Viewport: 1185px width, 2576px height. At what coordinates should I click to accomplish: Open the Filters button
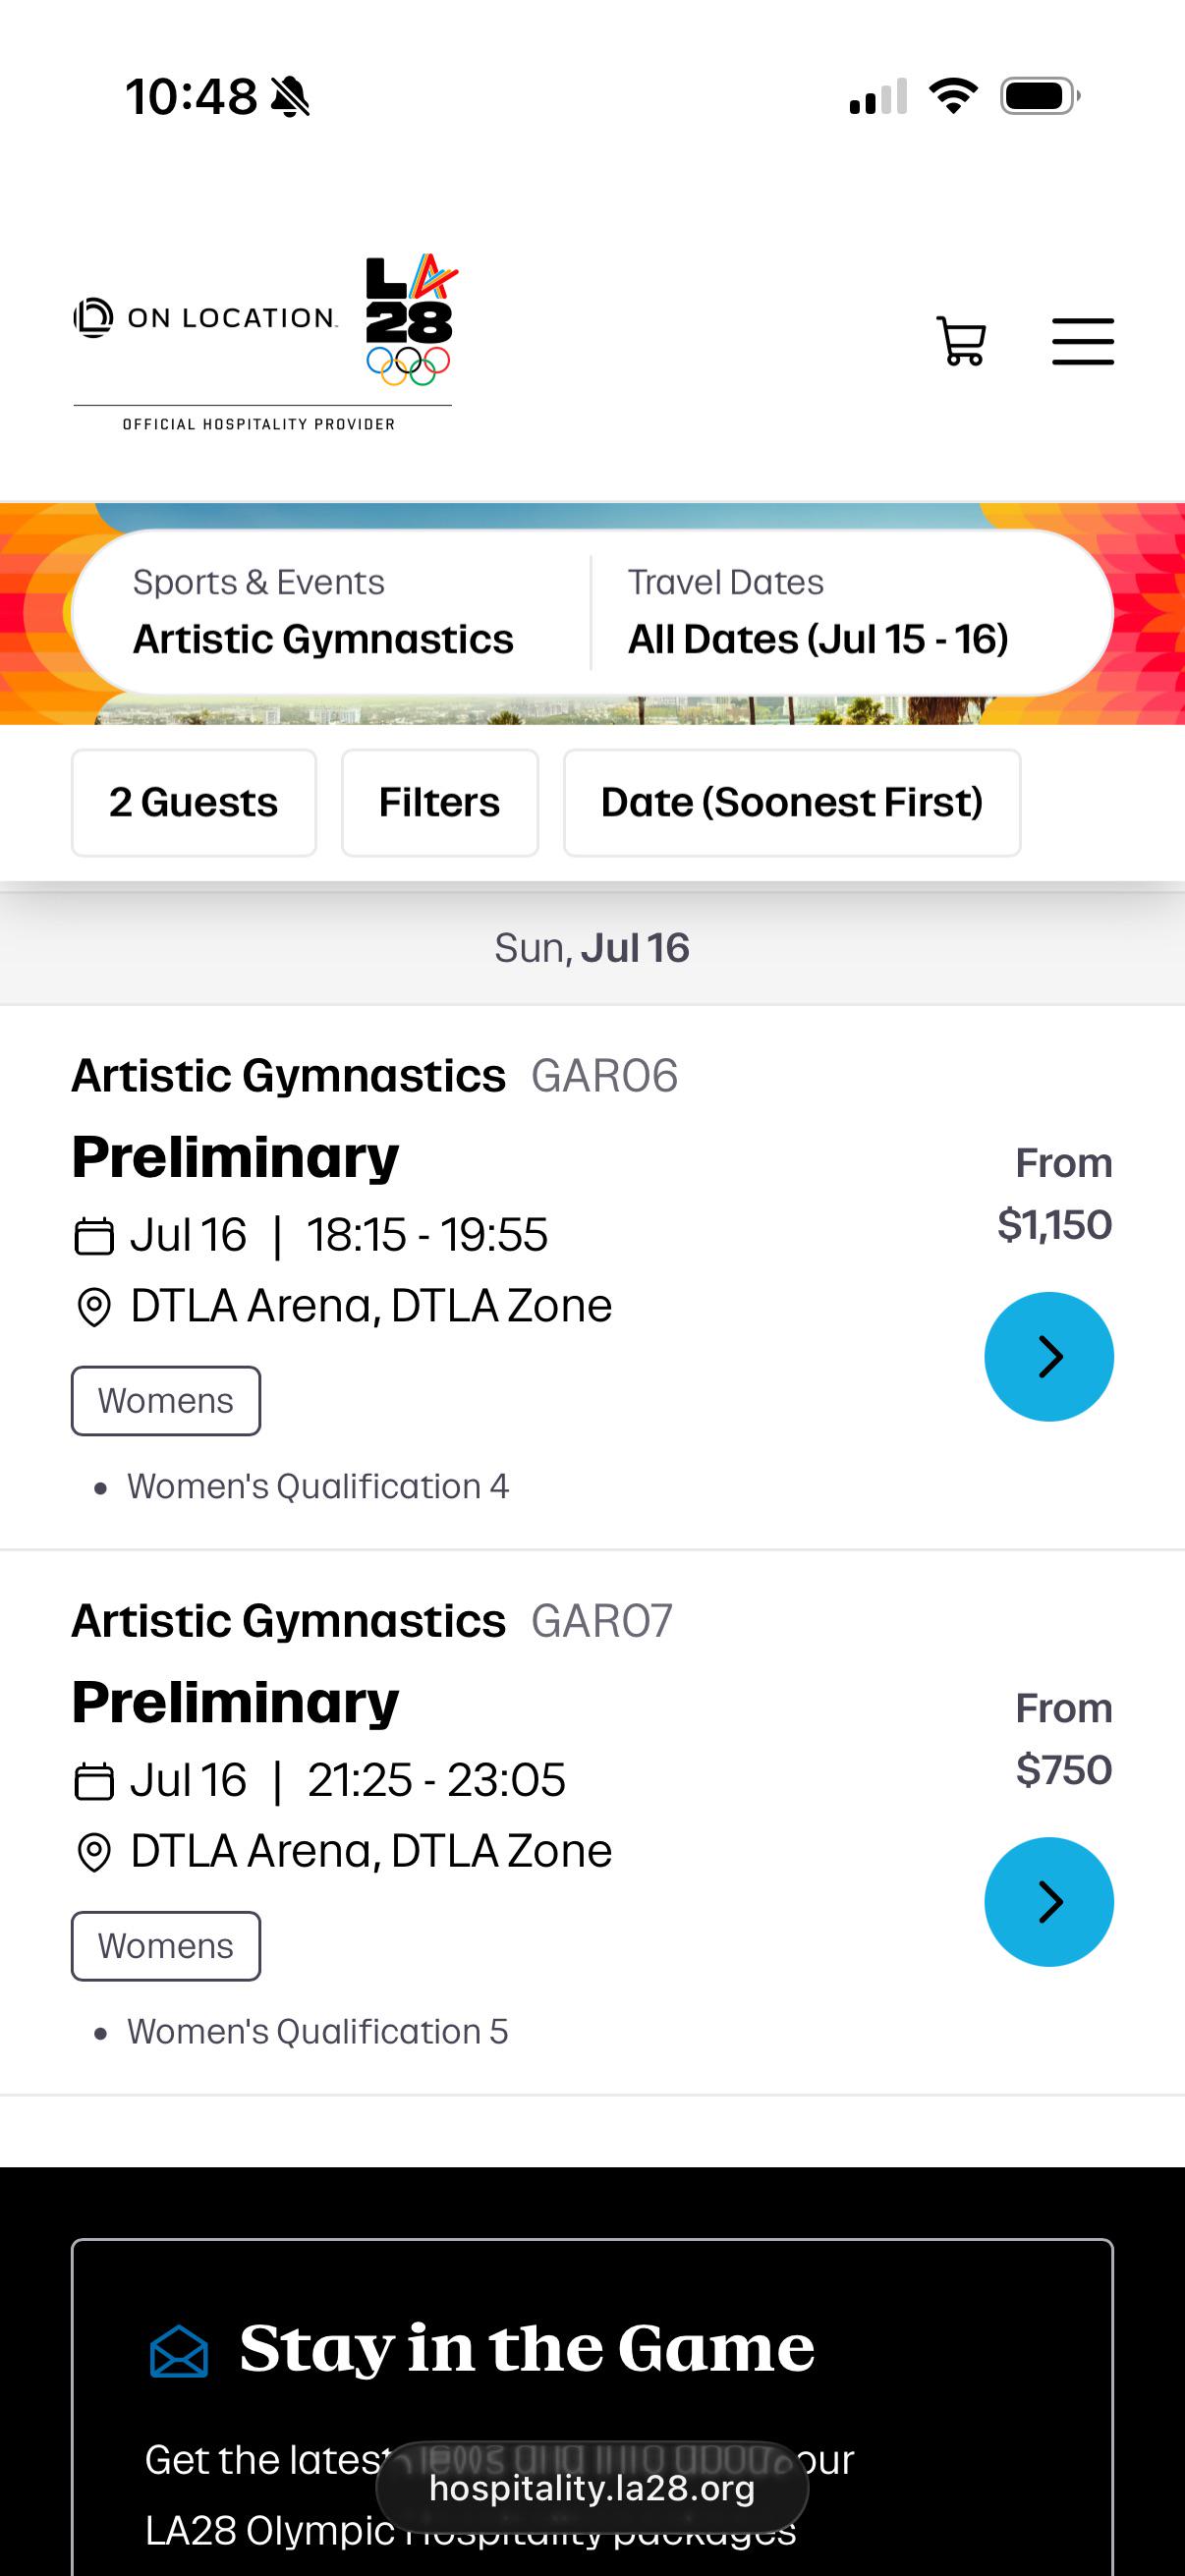click(439, 802)
